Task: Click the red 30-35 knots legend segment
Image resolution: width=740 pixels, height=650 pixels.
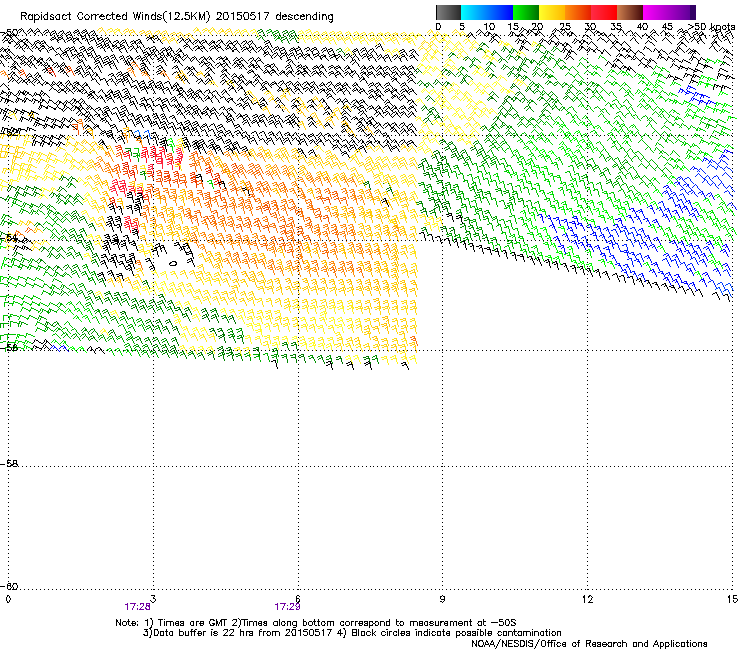Action: point(604,12)
